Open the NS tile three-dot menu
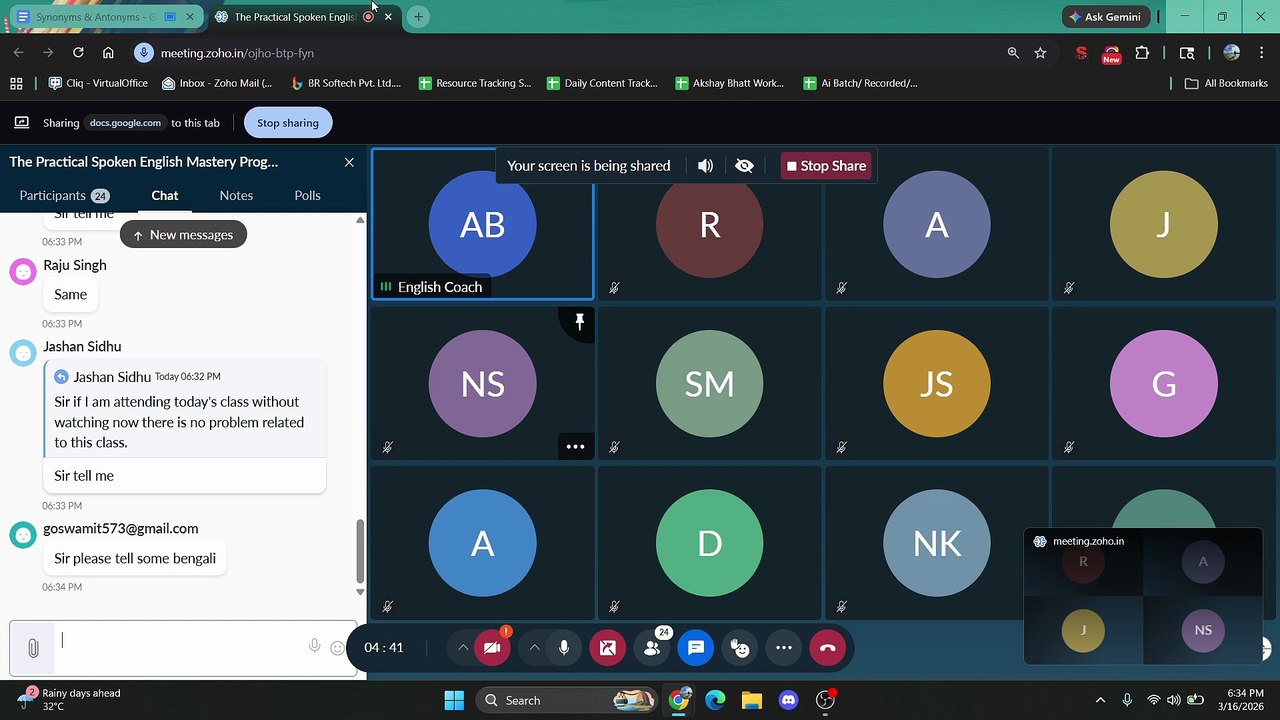 (x=575, y=447)
